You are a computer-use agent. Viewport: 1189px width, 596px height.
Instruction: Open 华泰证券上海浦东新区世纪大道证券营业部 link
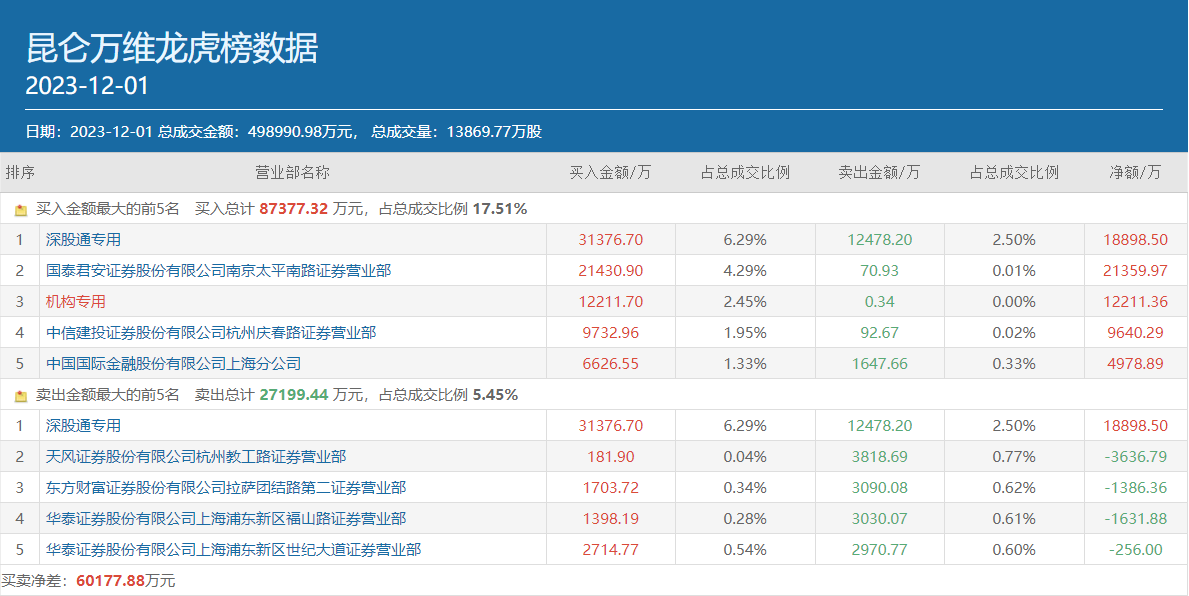234,550
